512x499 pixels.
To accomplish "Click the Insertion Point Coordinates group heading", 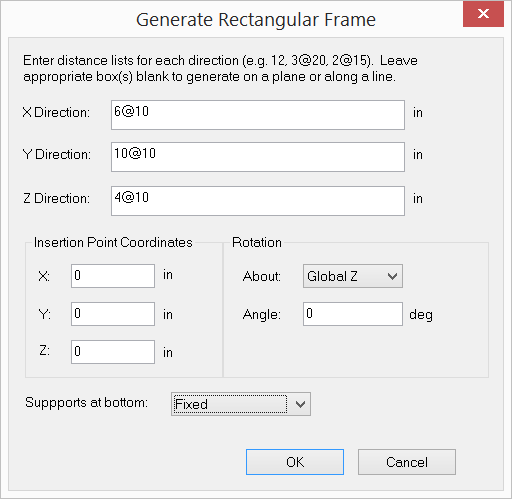I will click(x=113, y=242).
